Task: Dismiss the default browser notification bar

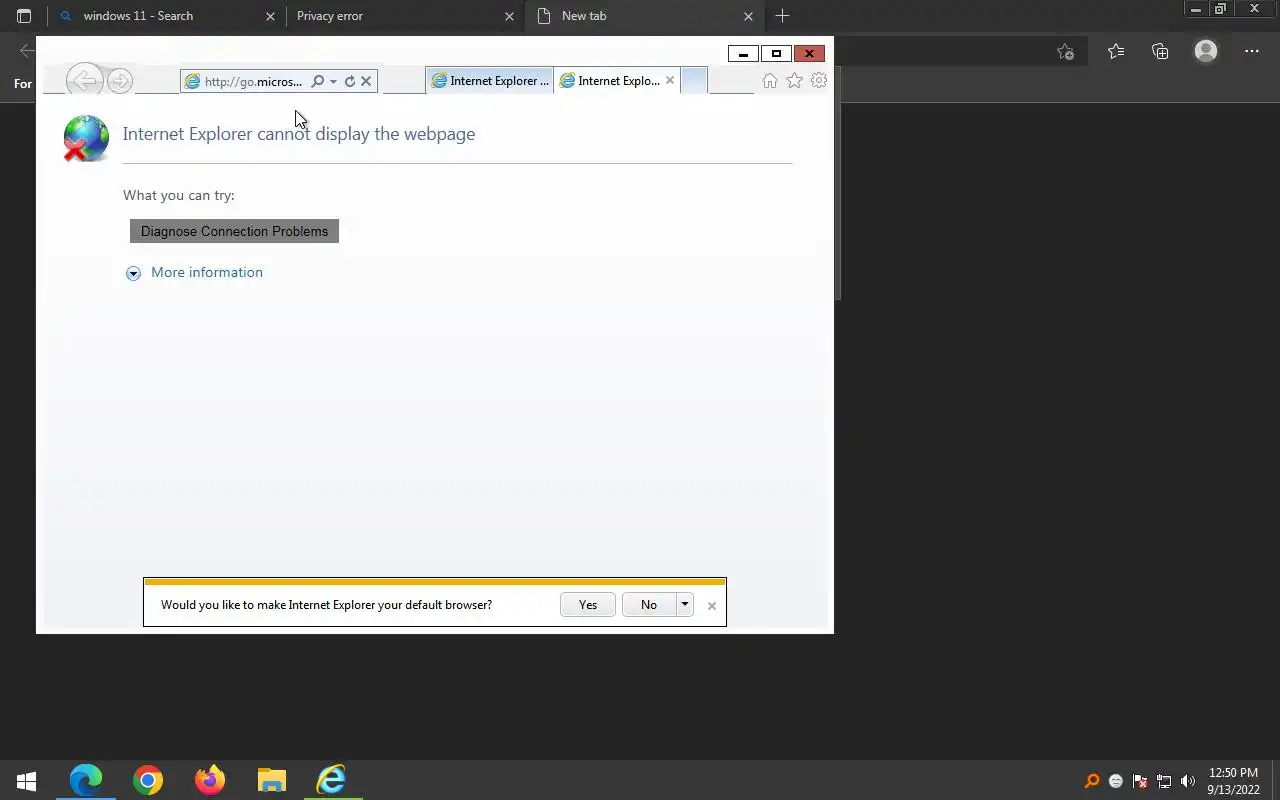Action: click(712, 606)
